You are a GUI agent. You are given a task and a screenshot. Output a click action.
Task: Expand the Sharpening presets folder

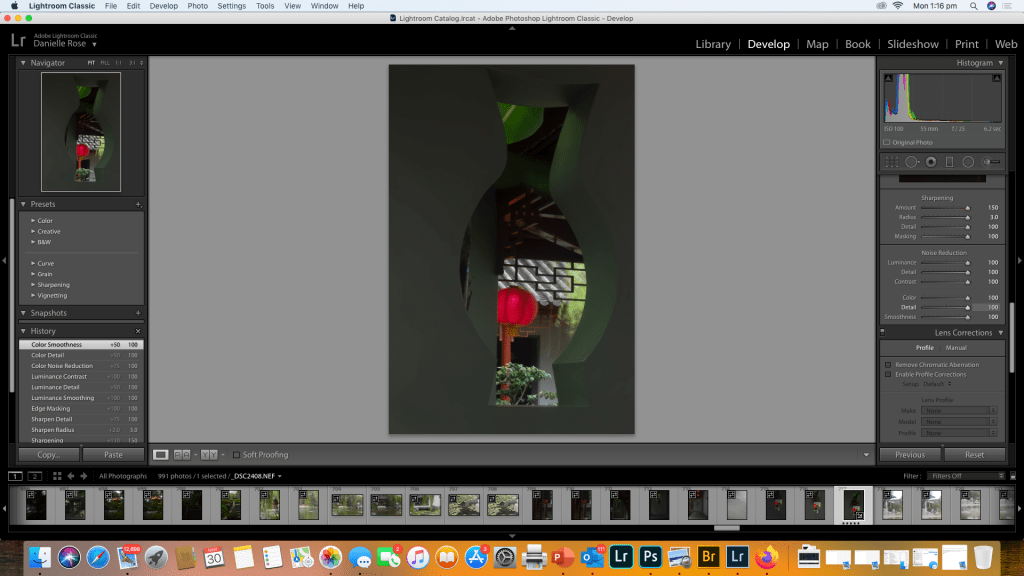pyautogui.click(x=33, y=285)
